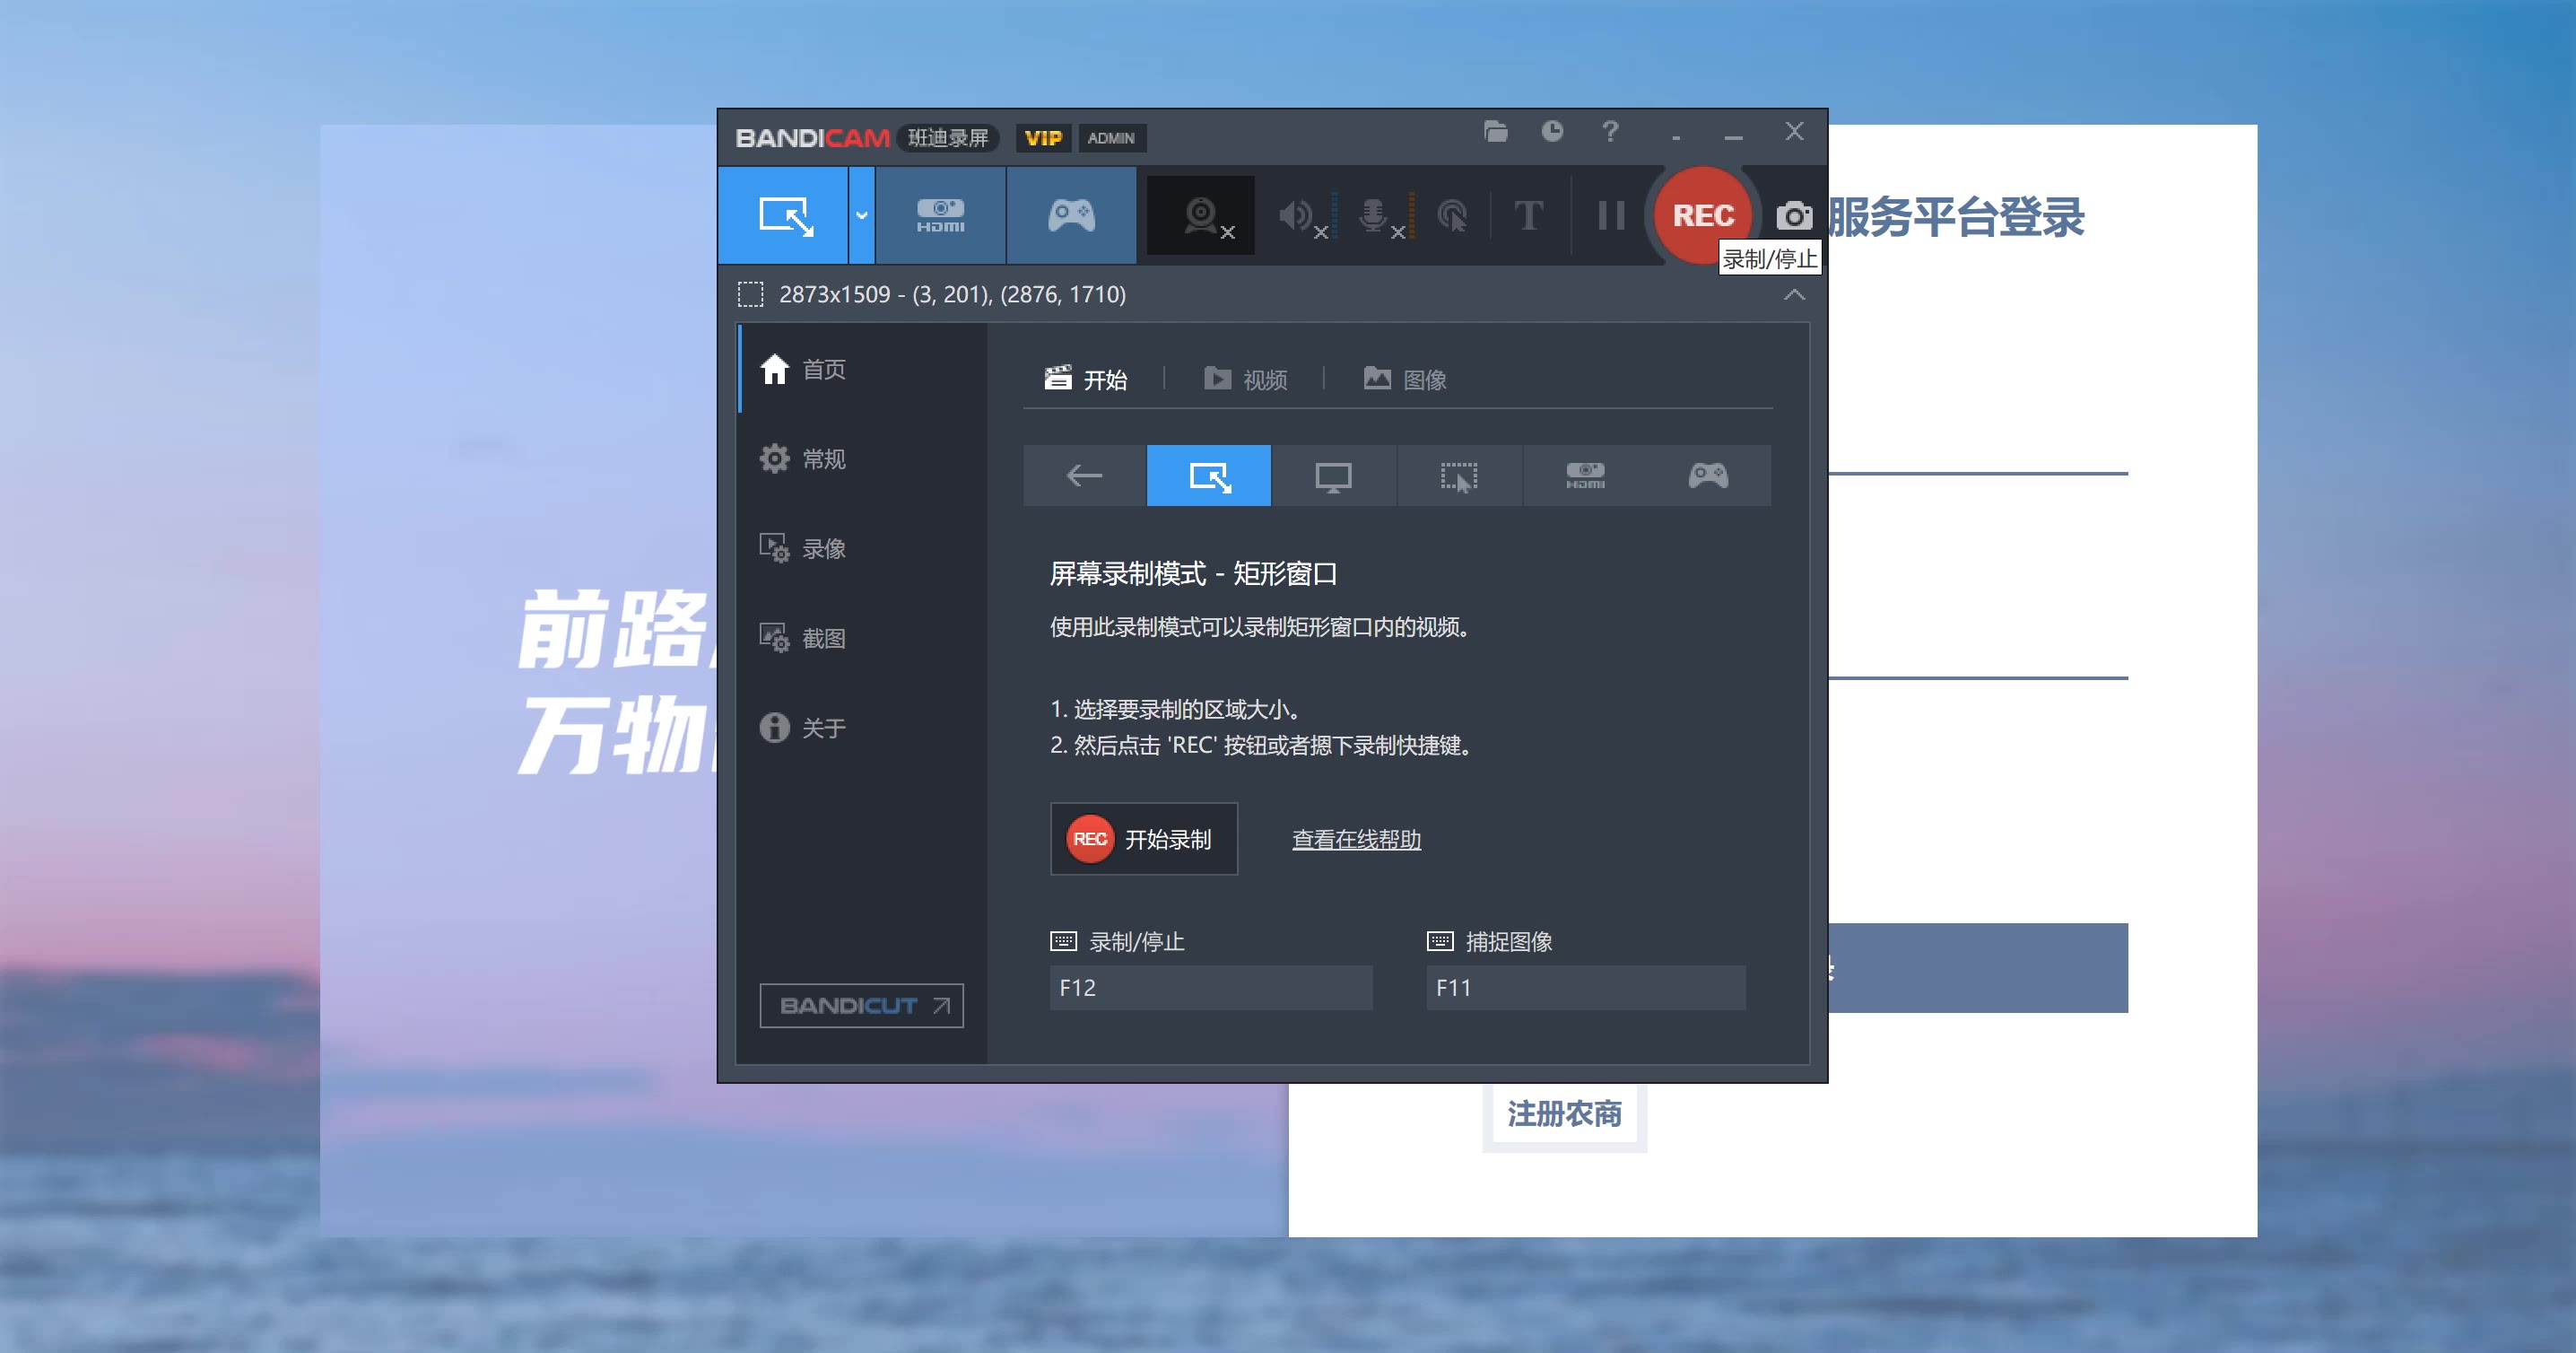Select rectangle window mode in mode row
Screen dimensions: 2576x1353
click(1209, 475)
